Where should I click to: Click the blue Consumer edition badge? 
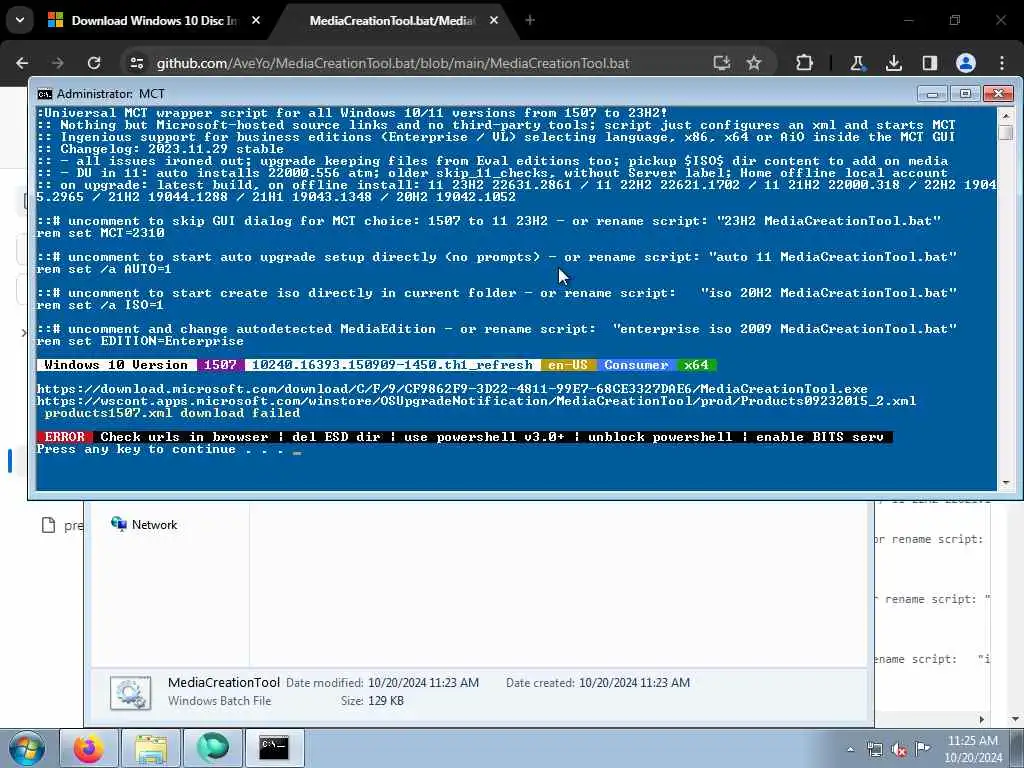pyautogui.click(x=636, y=365)
